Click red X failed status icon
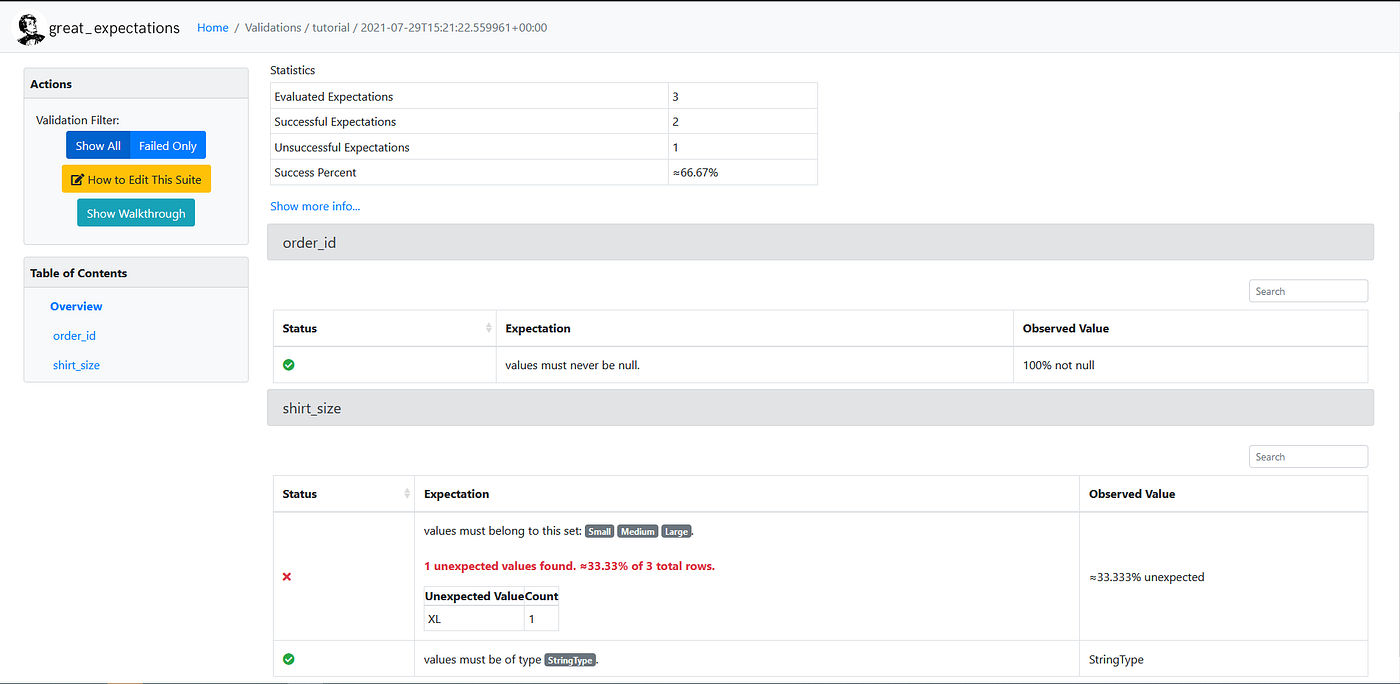Viewport: 1400px width, 684px height. 287,577
